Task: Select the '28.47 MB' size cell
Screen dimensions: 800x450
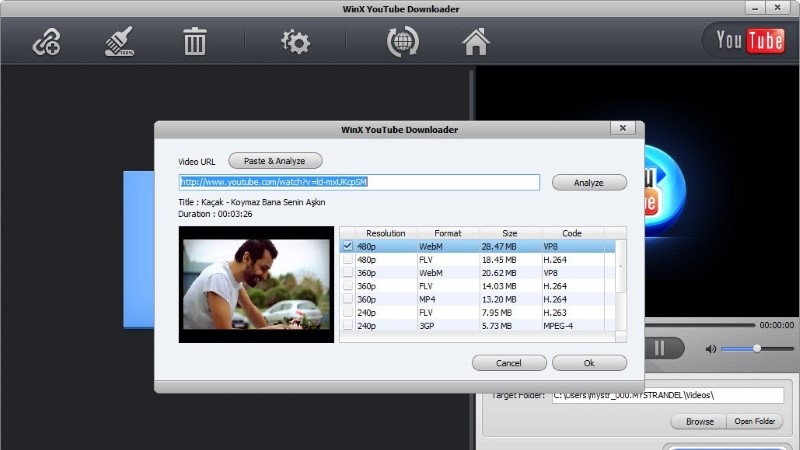Action: 498,246
